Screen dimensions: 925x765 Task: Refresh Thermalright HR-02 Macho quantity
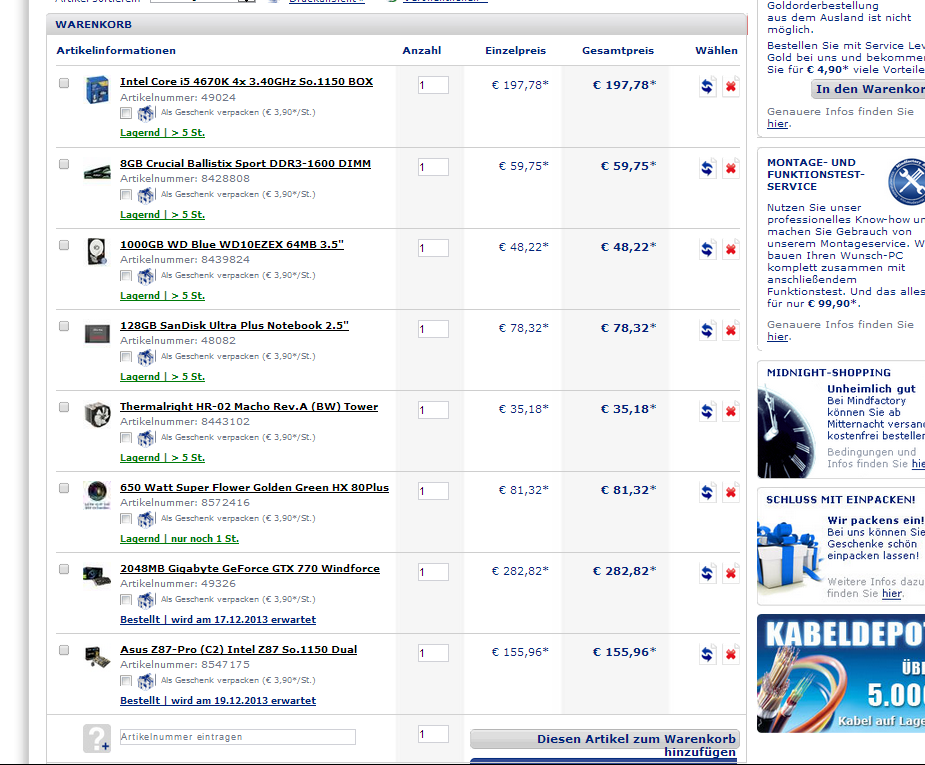[x=707, y=411]
